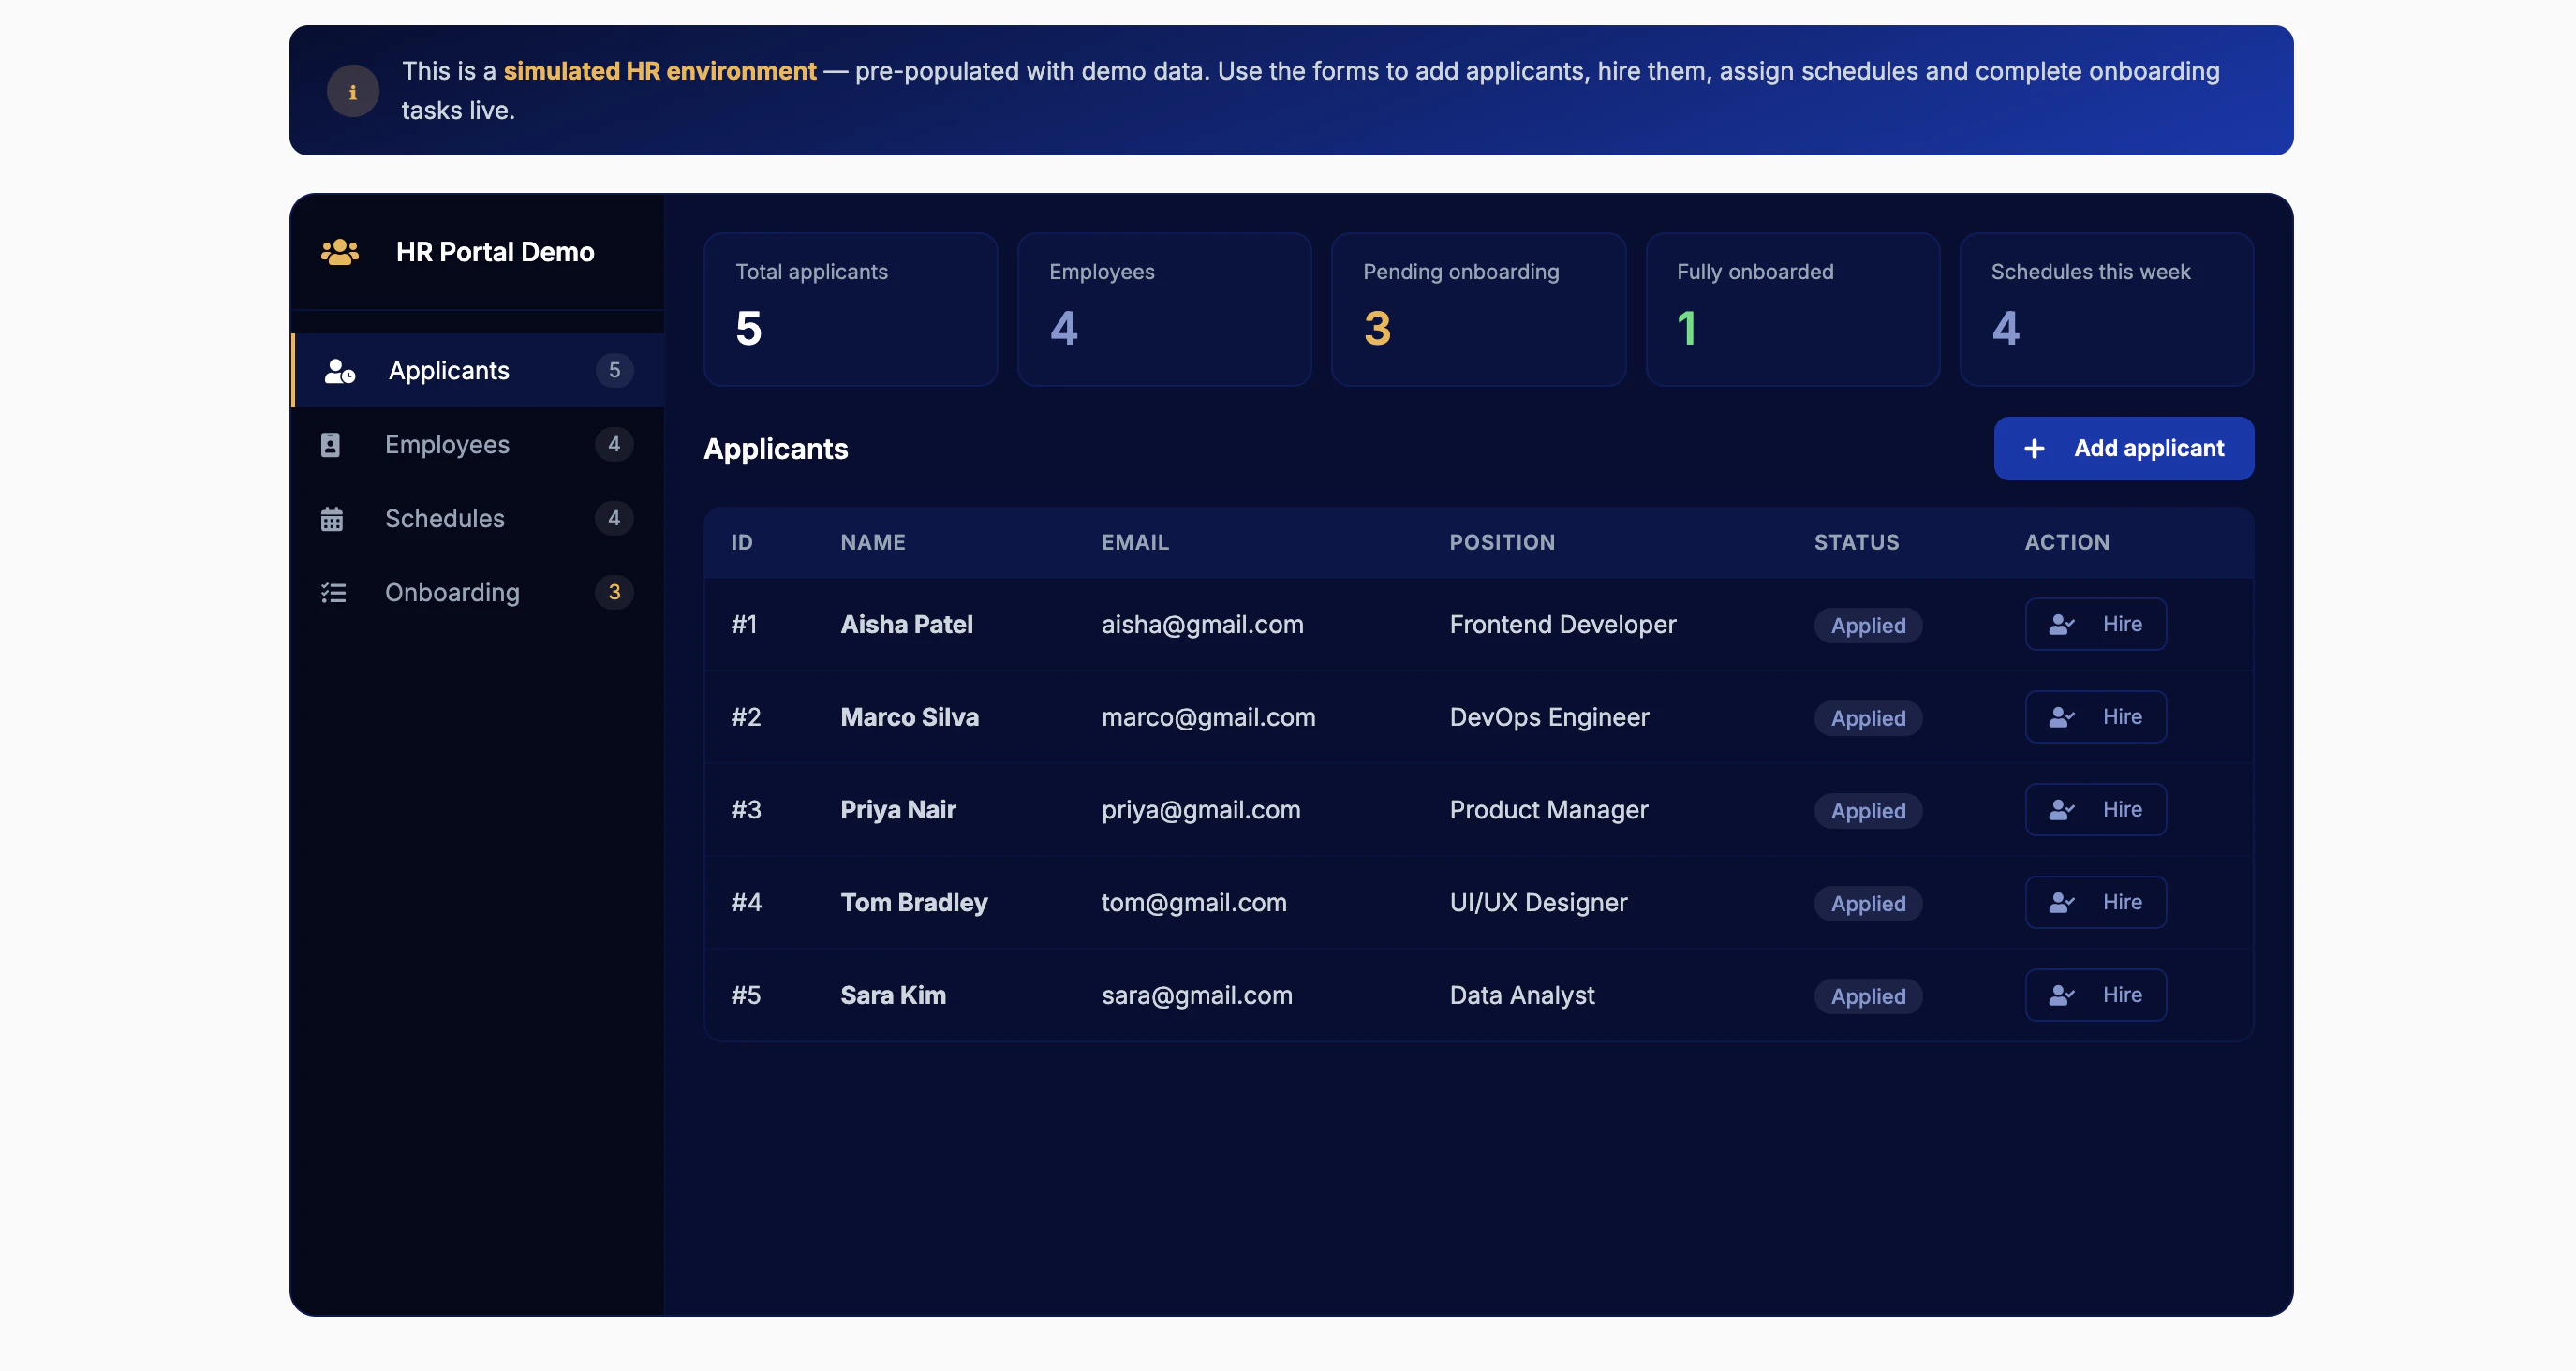2576x1371 pixels.
Task: Open priya@gmail.com email entry
Action: click(1200, 810)
